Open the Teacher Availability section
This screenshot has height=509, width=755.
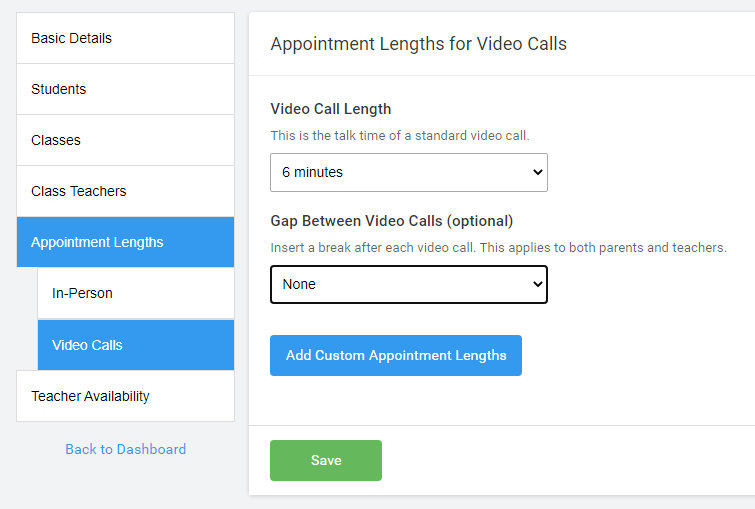90,396
